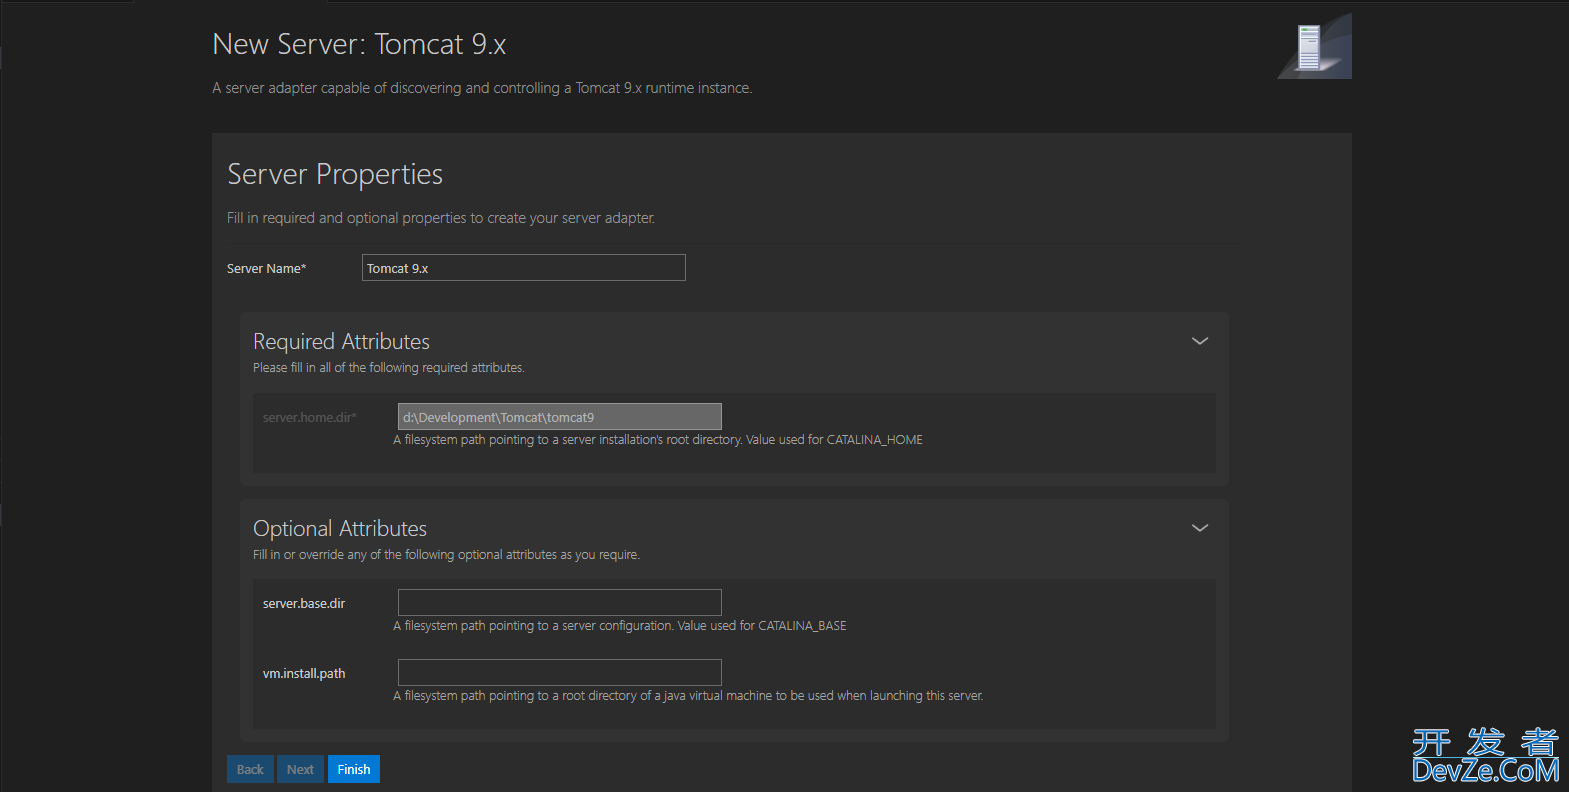Viewport: 1569px width, 792px height.
Task: Select the 'Server Properties' heading
Action: pyautogui.click(x=335, y=174)
